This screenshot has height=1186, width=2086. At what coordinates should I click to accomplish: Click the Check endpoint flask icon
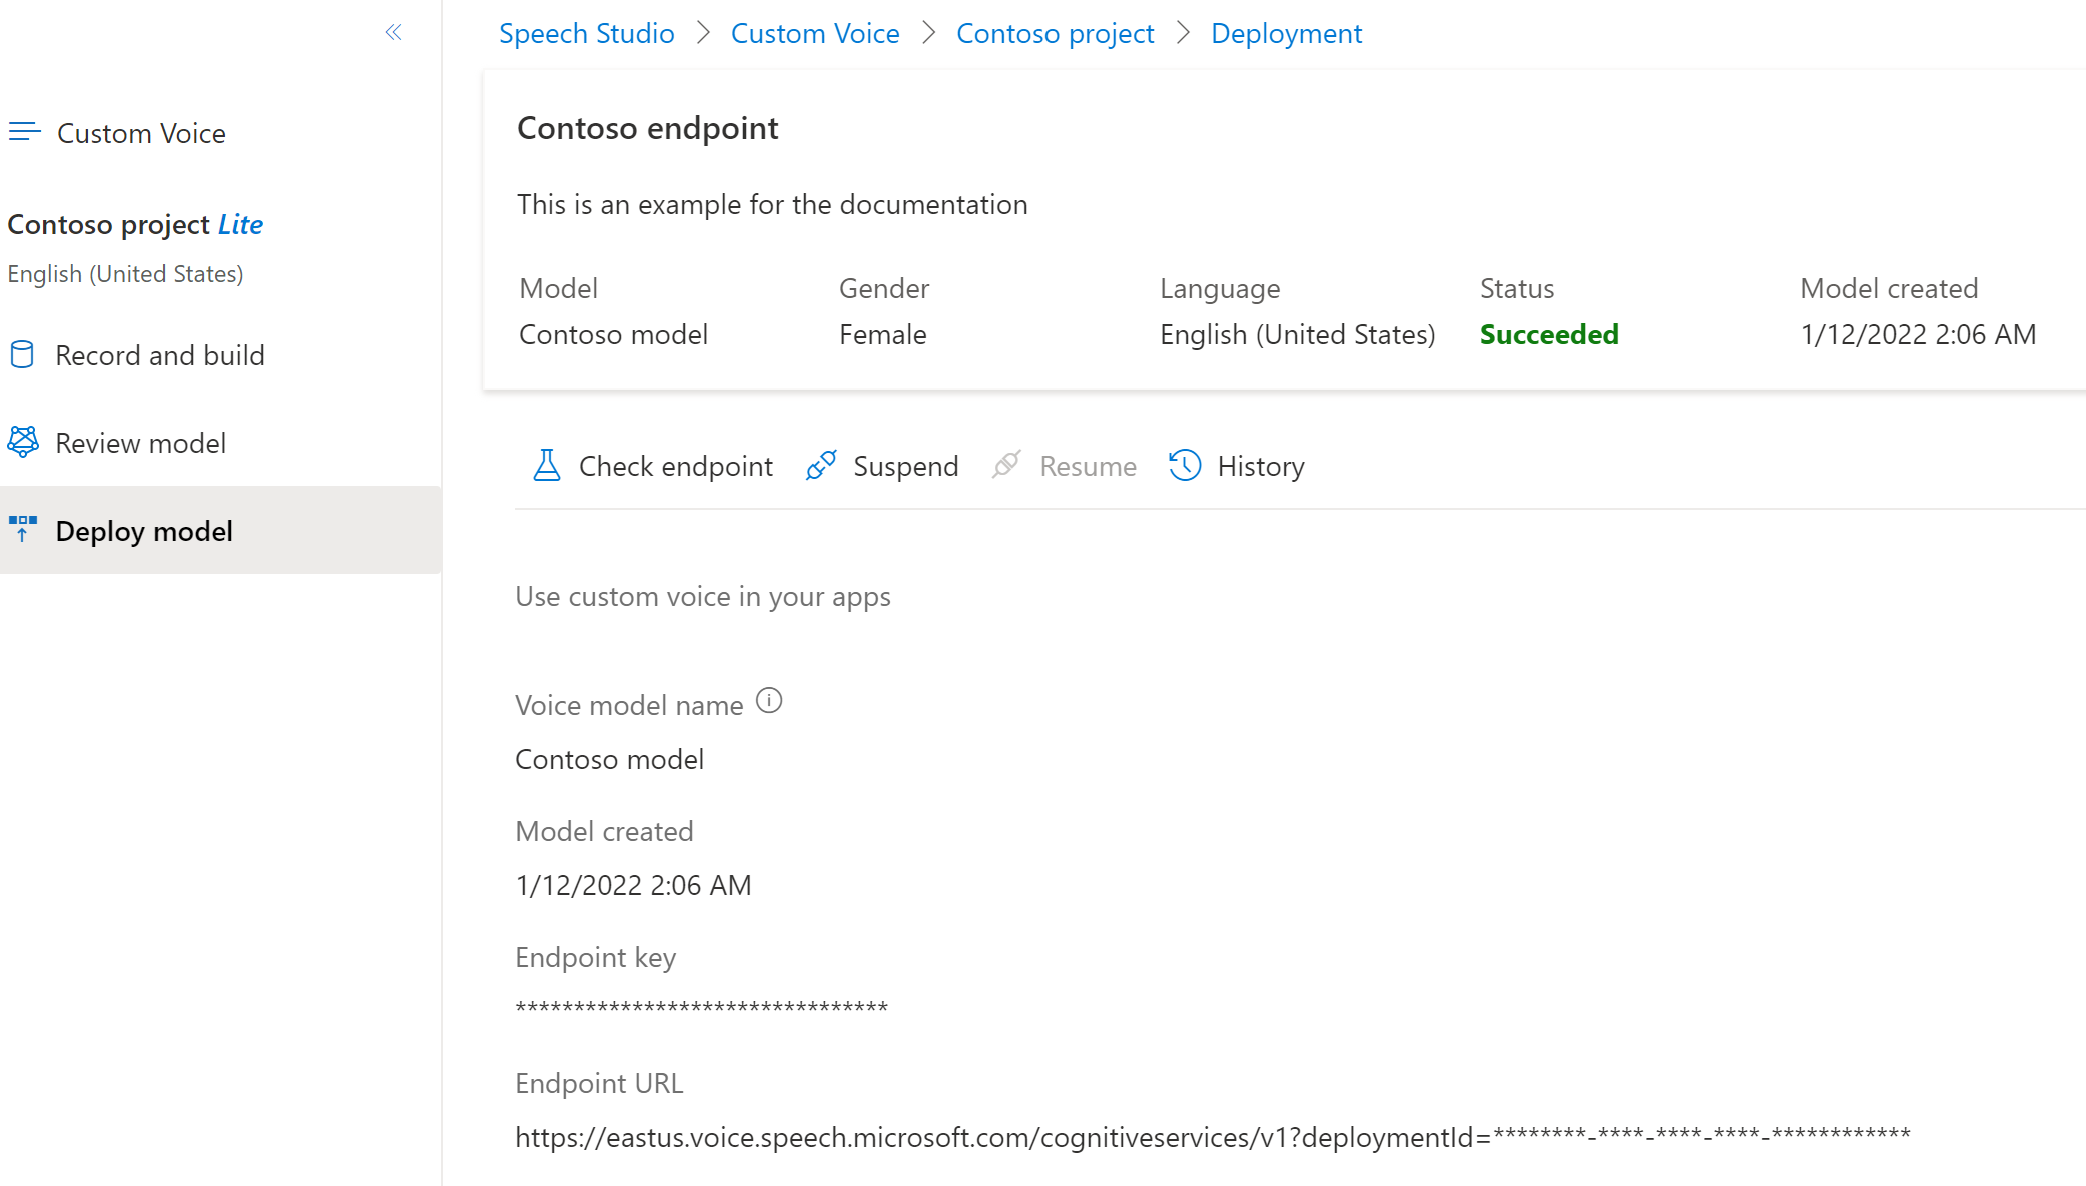547,466
